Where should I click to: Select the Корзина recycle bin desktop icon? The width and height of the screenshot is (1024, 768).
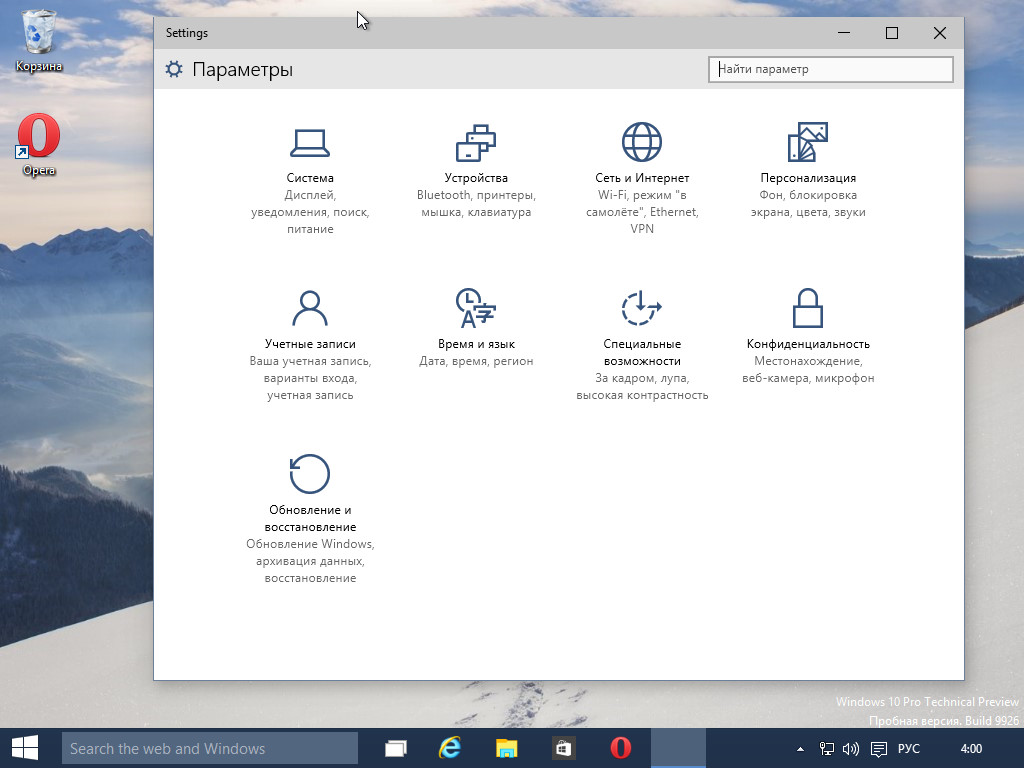(x=39, y=40)
